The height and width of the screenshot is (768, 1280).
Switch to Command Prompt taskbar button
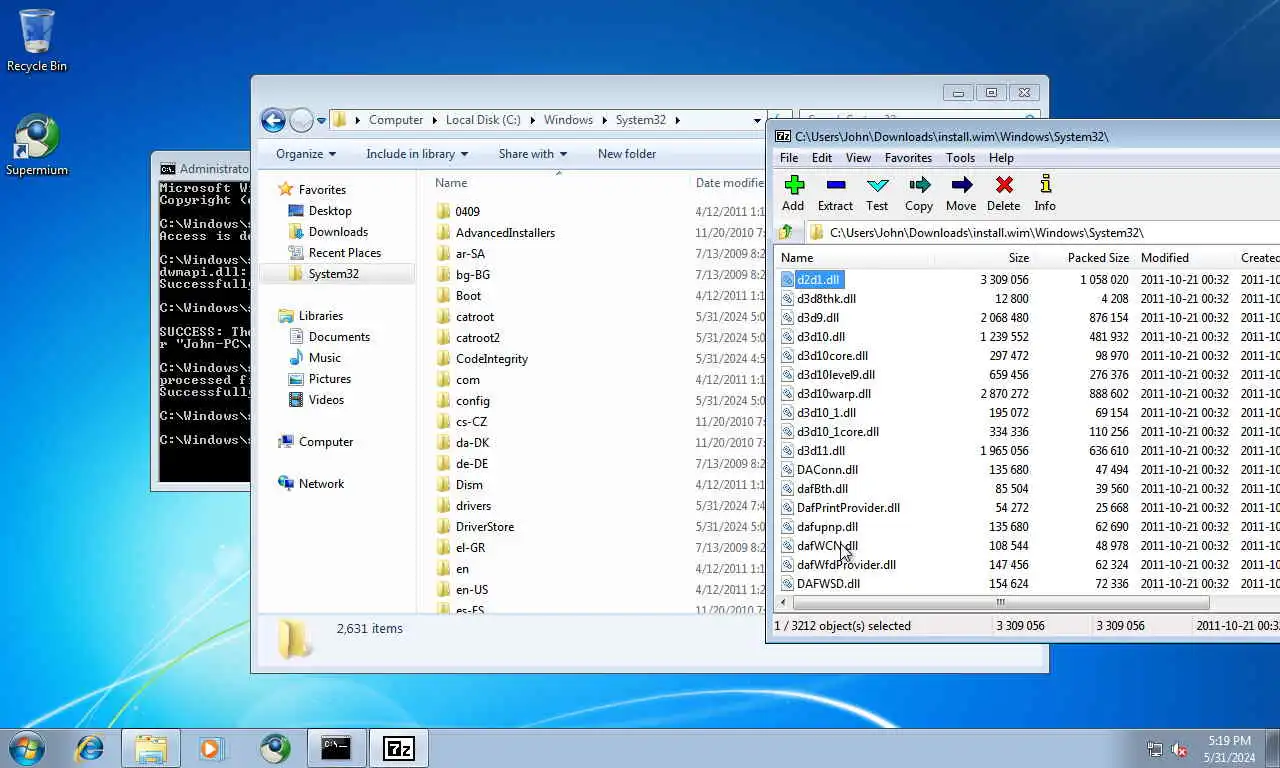336,748
